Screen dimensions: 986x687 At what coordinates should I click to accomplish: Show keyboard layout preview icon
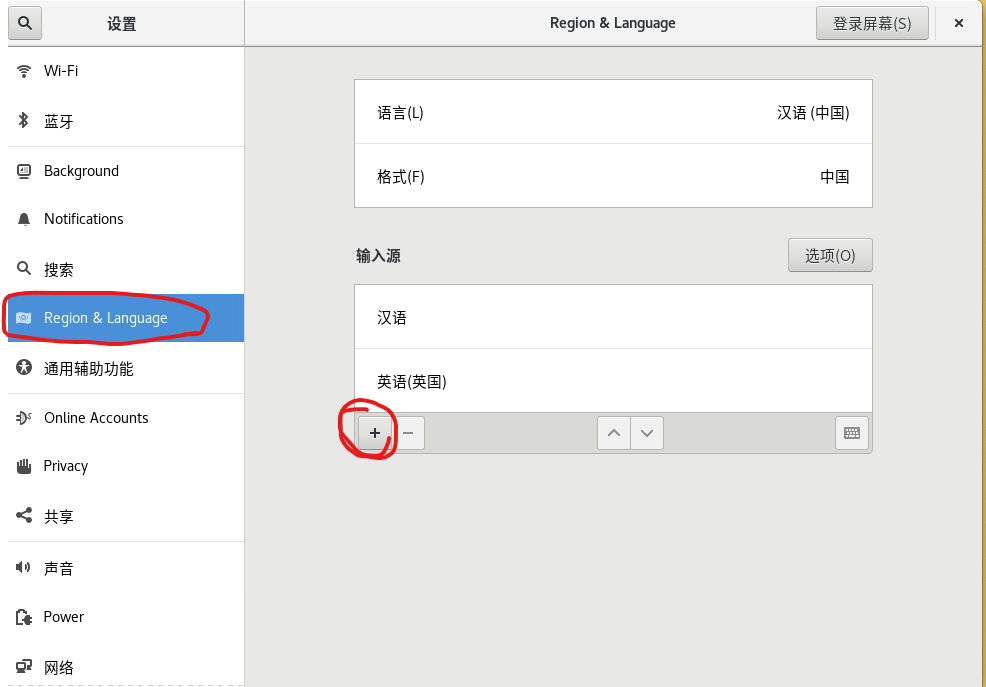pyautogui.click(x=852, y=433)
